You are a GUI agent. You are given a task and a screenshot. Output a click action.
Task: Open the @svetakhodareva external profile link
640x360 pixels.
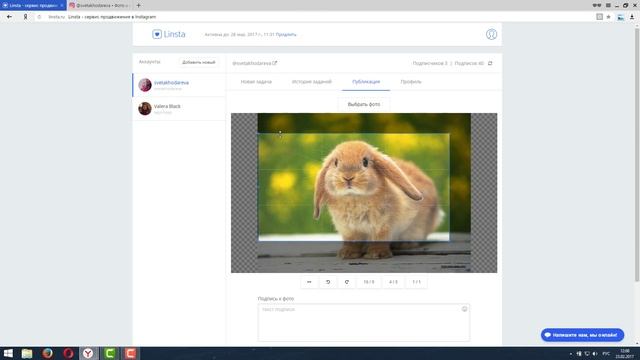255,63
